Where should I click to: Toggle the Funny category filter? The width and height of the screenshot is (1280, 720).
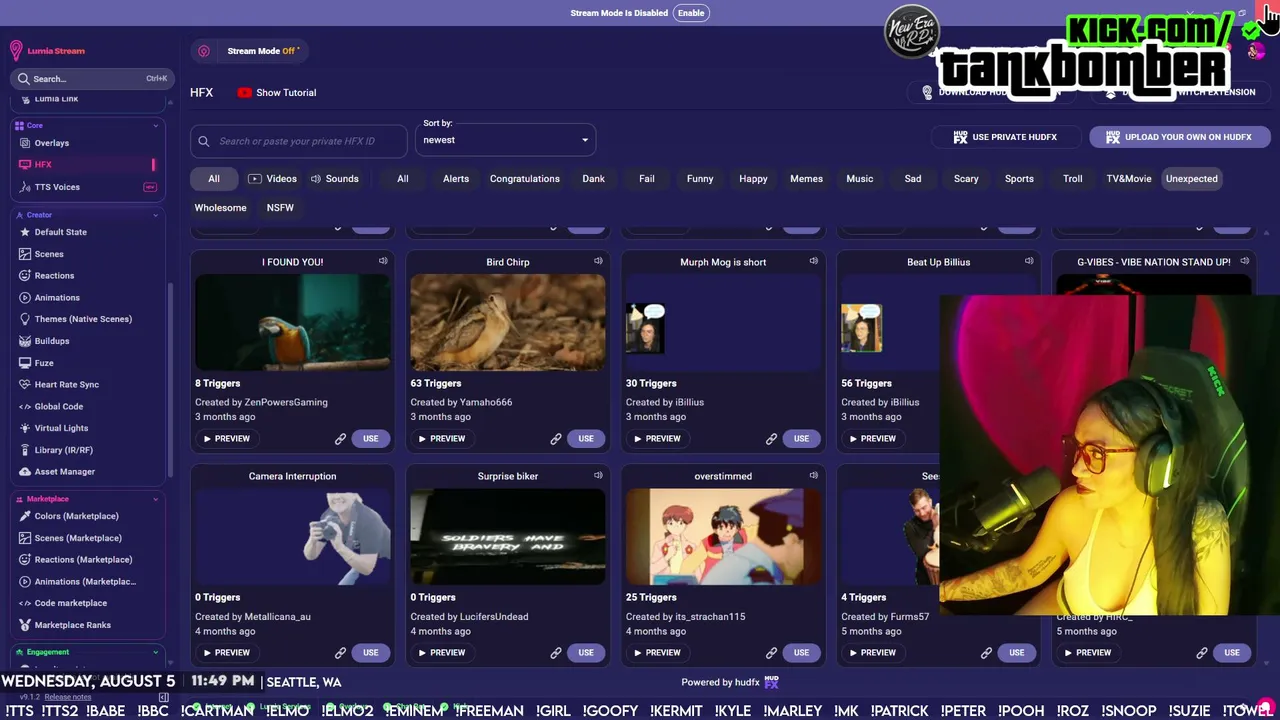coord(700,179)
